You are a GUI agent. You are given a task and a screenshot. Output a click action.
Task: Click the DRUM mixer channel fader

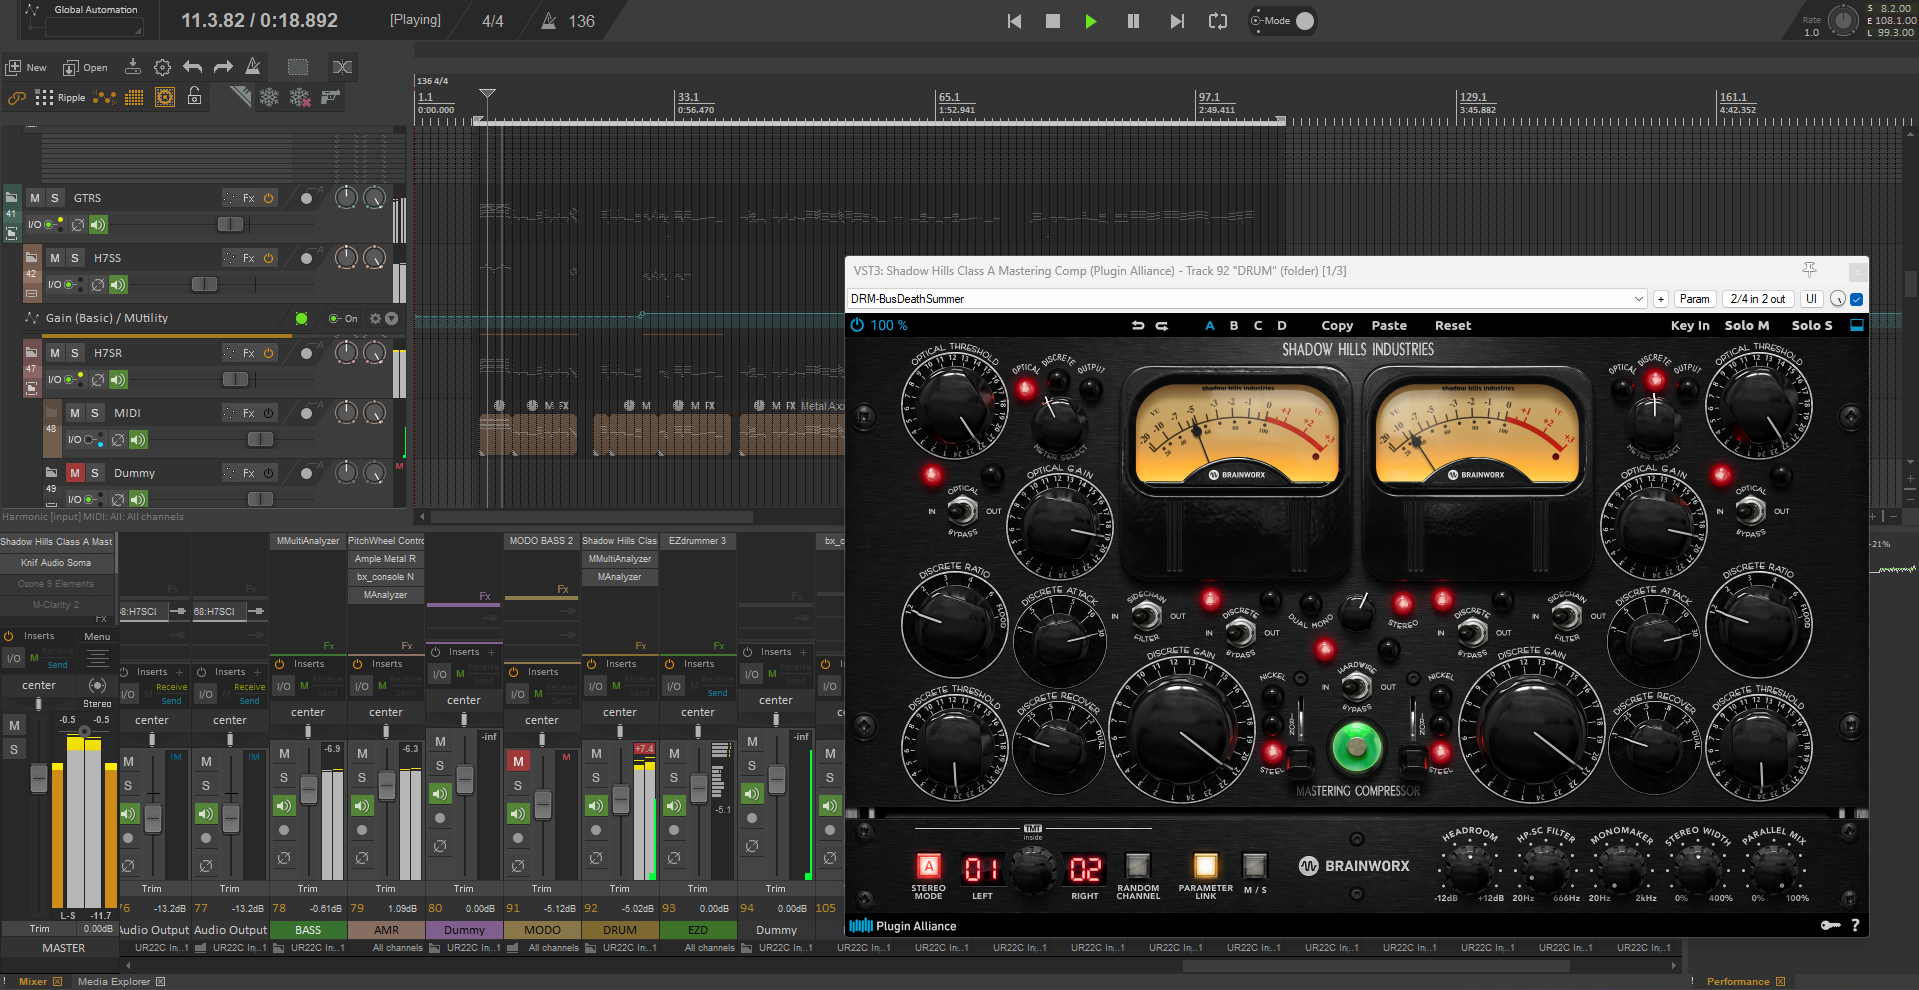point(620,799)
